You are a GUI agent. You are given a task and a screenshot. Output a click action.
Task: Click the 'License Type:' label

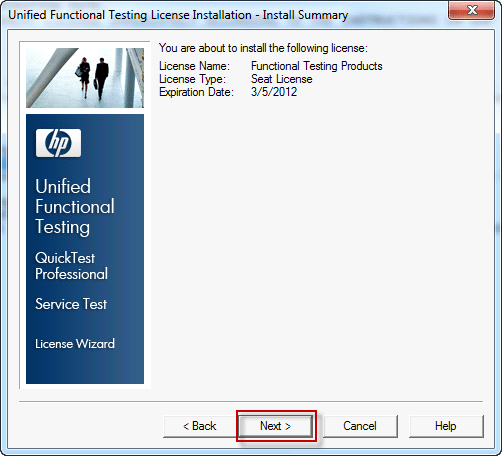coord(192,79)
